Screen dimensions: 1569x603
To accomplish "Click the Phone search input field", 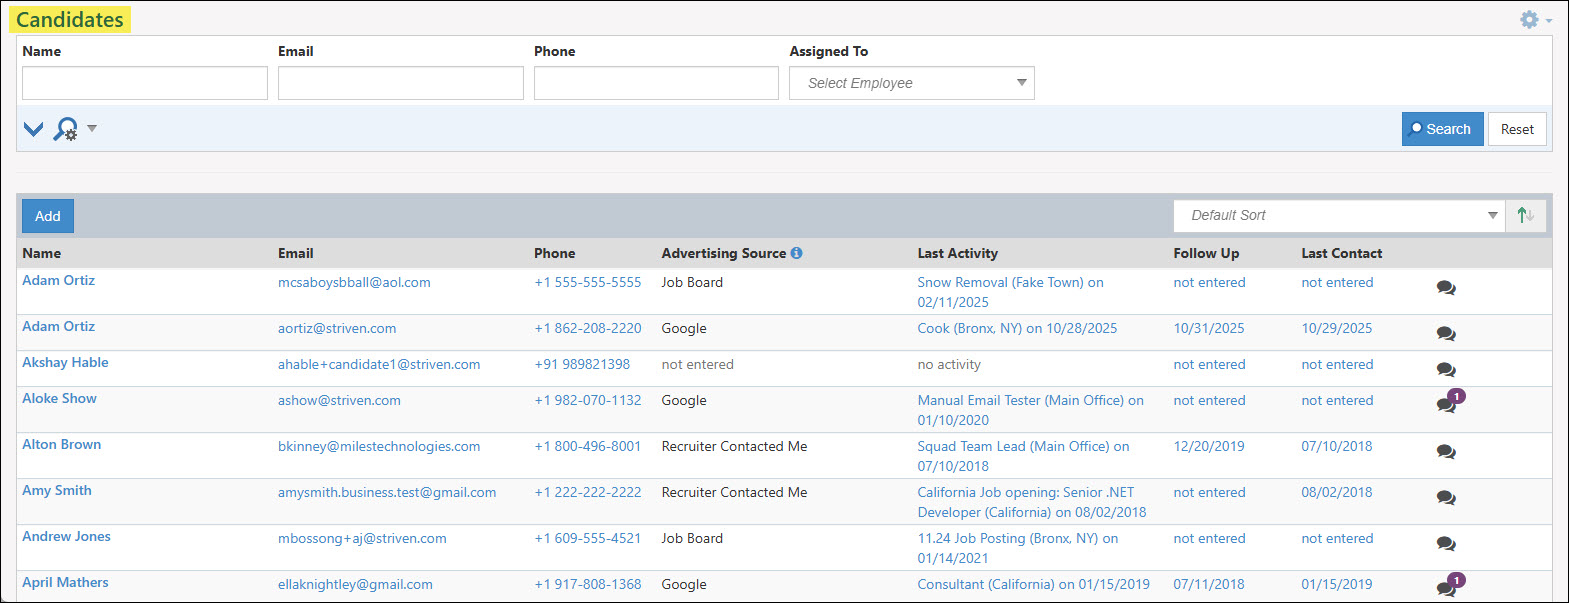I will (656, 83).
